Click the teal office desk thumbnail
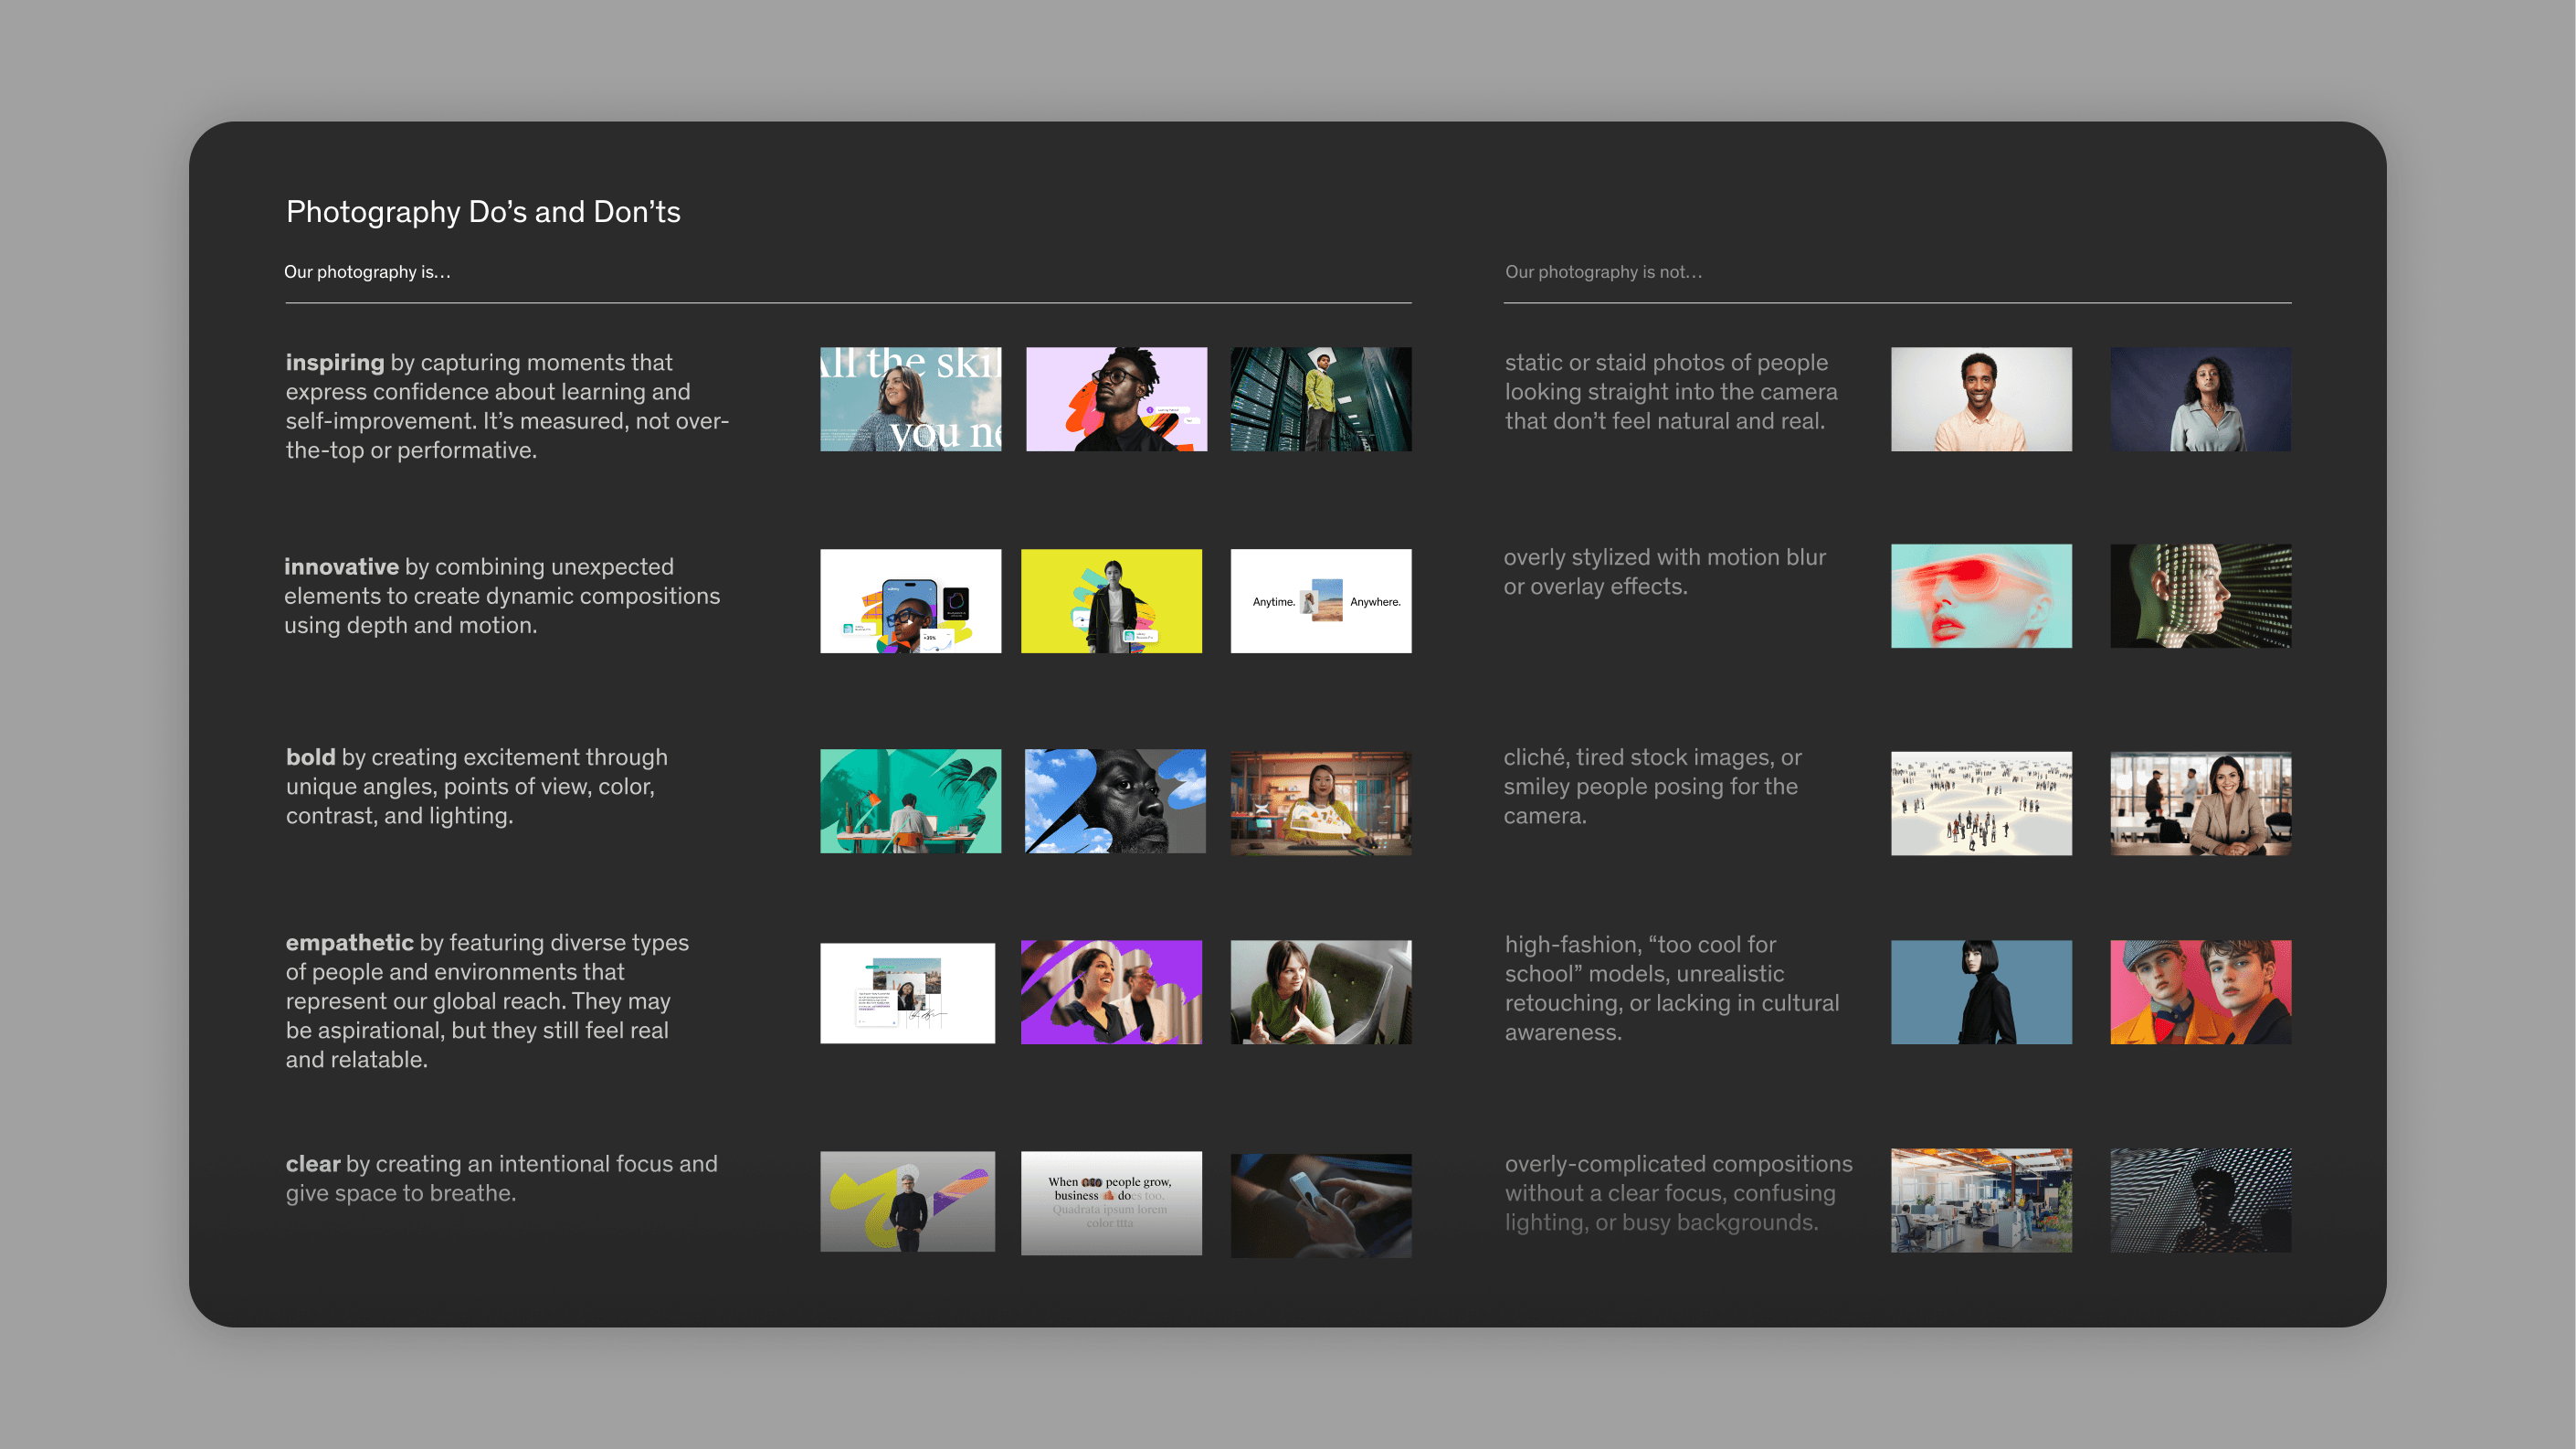The image size is (2576, 1449). click(x=910, y=801)
